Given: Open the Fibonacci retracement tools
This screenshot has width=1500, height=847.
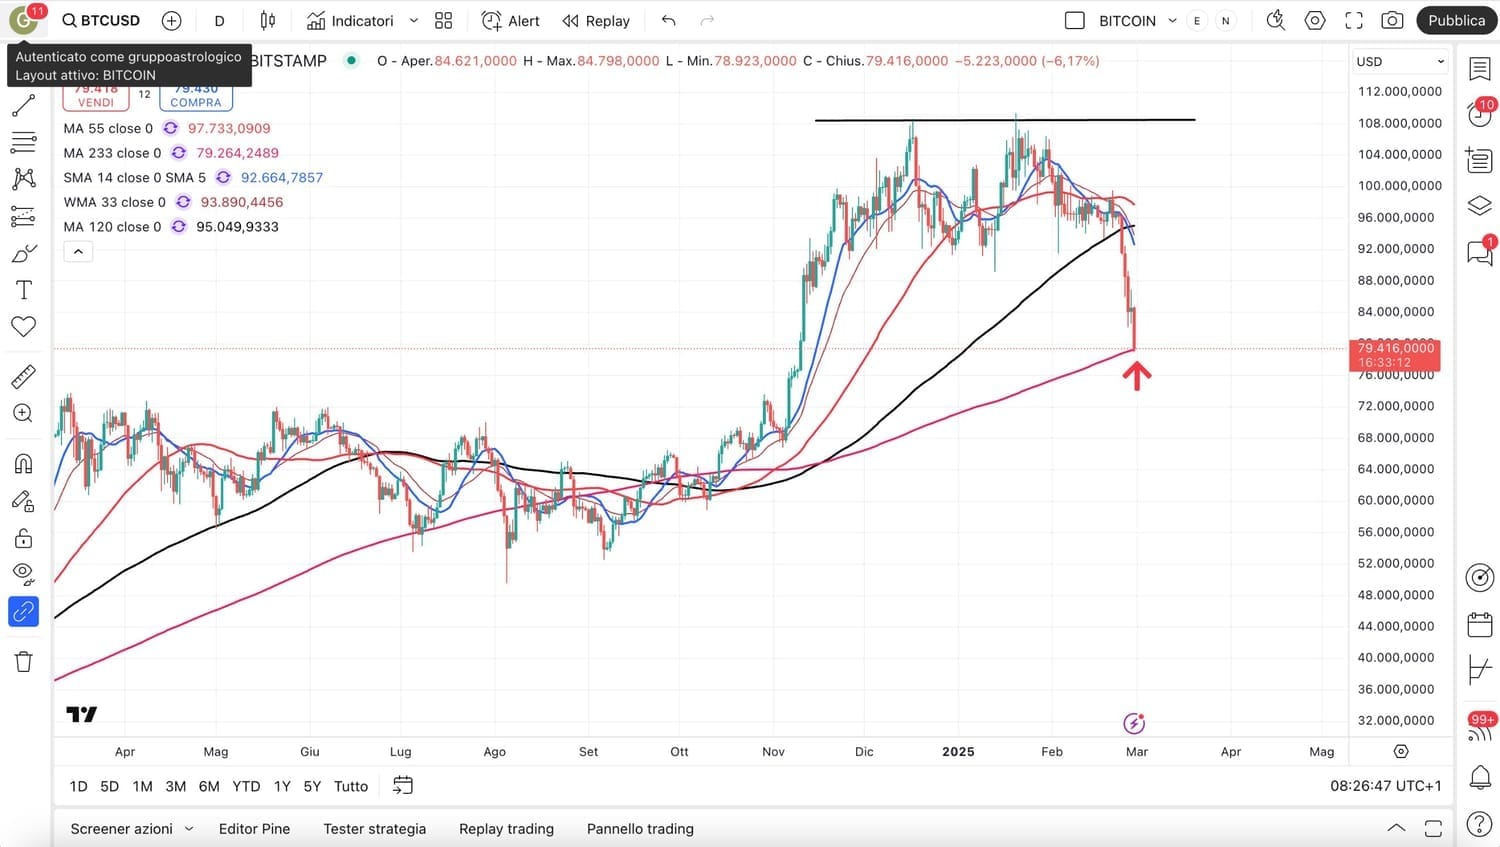Looking at the screenshot, I should [x=23, y=142].
